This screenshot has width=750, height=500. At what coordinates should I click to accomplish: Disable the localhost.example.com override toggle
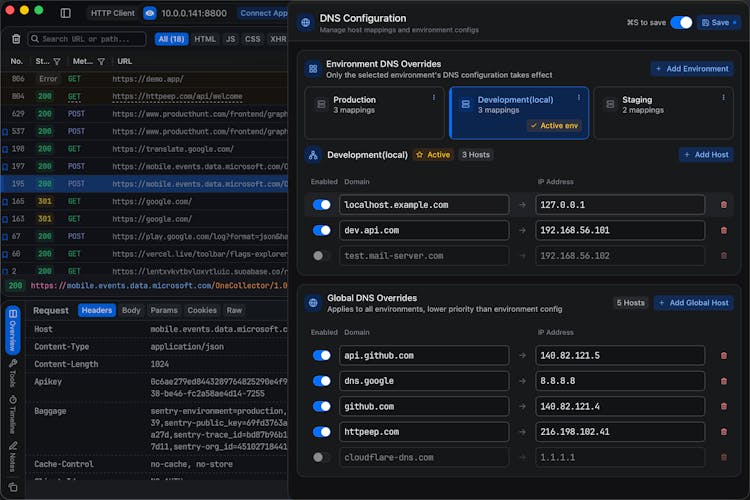pos(322,204)
